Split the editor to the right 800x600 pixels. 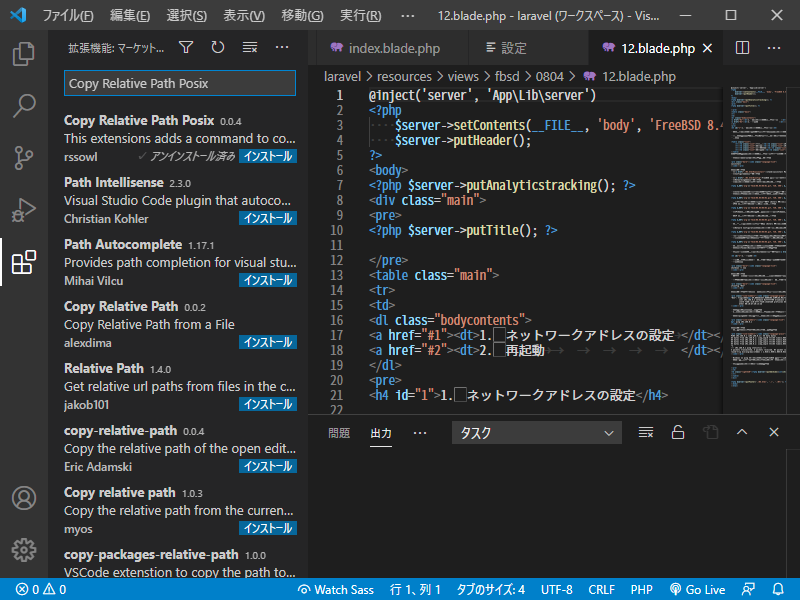742,47
